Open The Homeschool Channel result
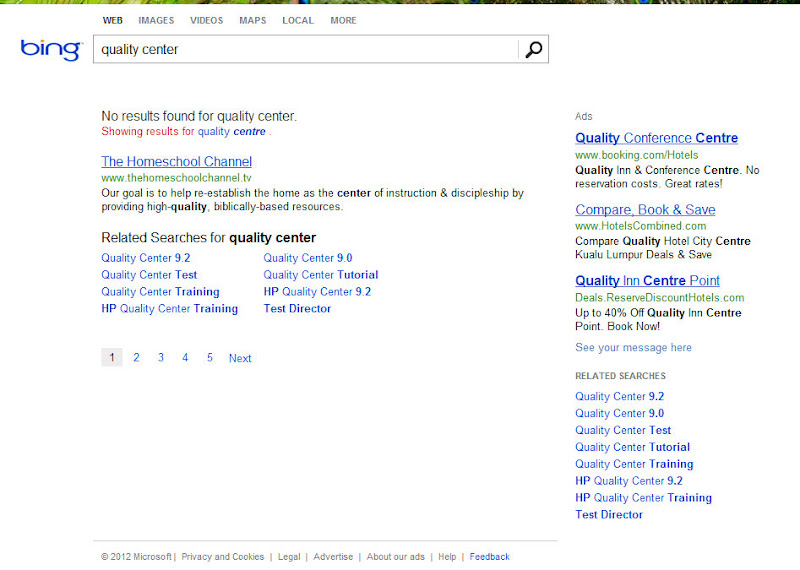 (177, 162)
